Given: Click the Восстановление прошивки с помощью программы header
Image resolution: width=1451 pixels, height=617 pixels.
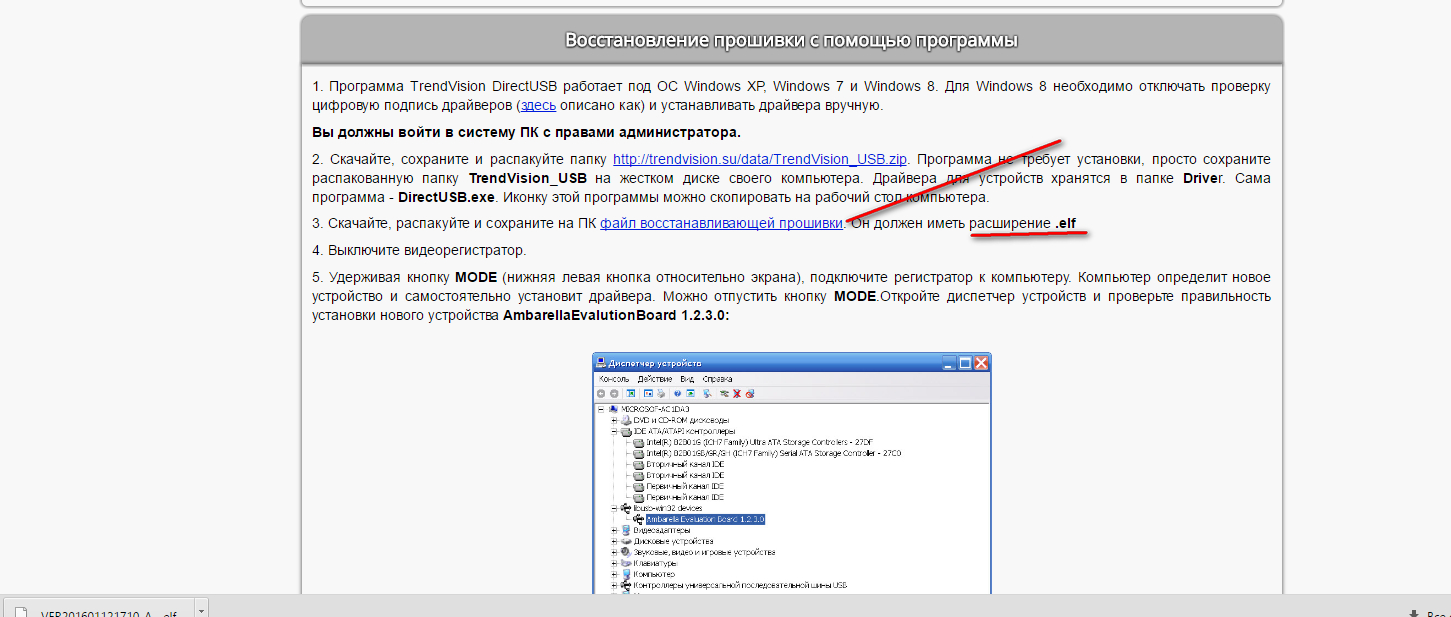Looking at the screenshot, I should 791,41.
